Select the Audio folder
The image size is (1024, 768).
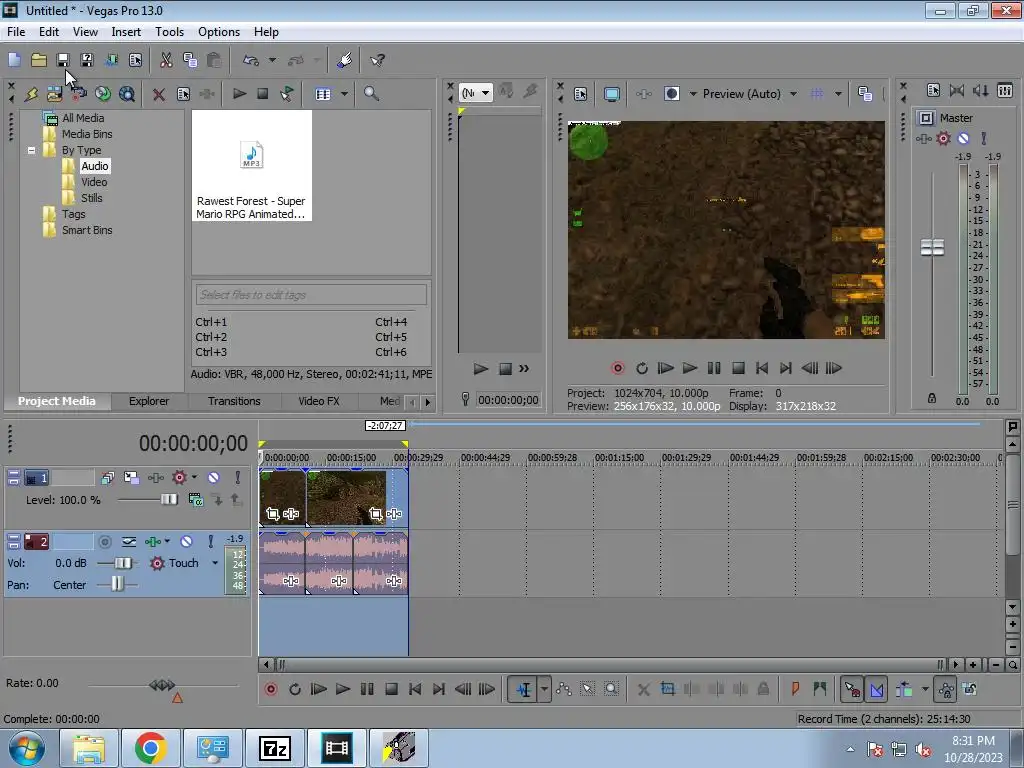click(95, 166)
